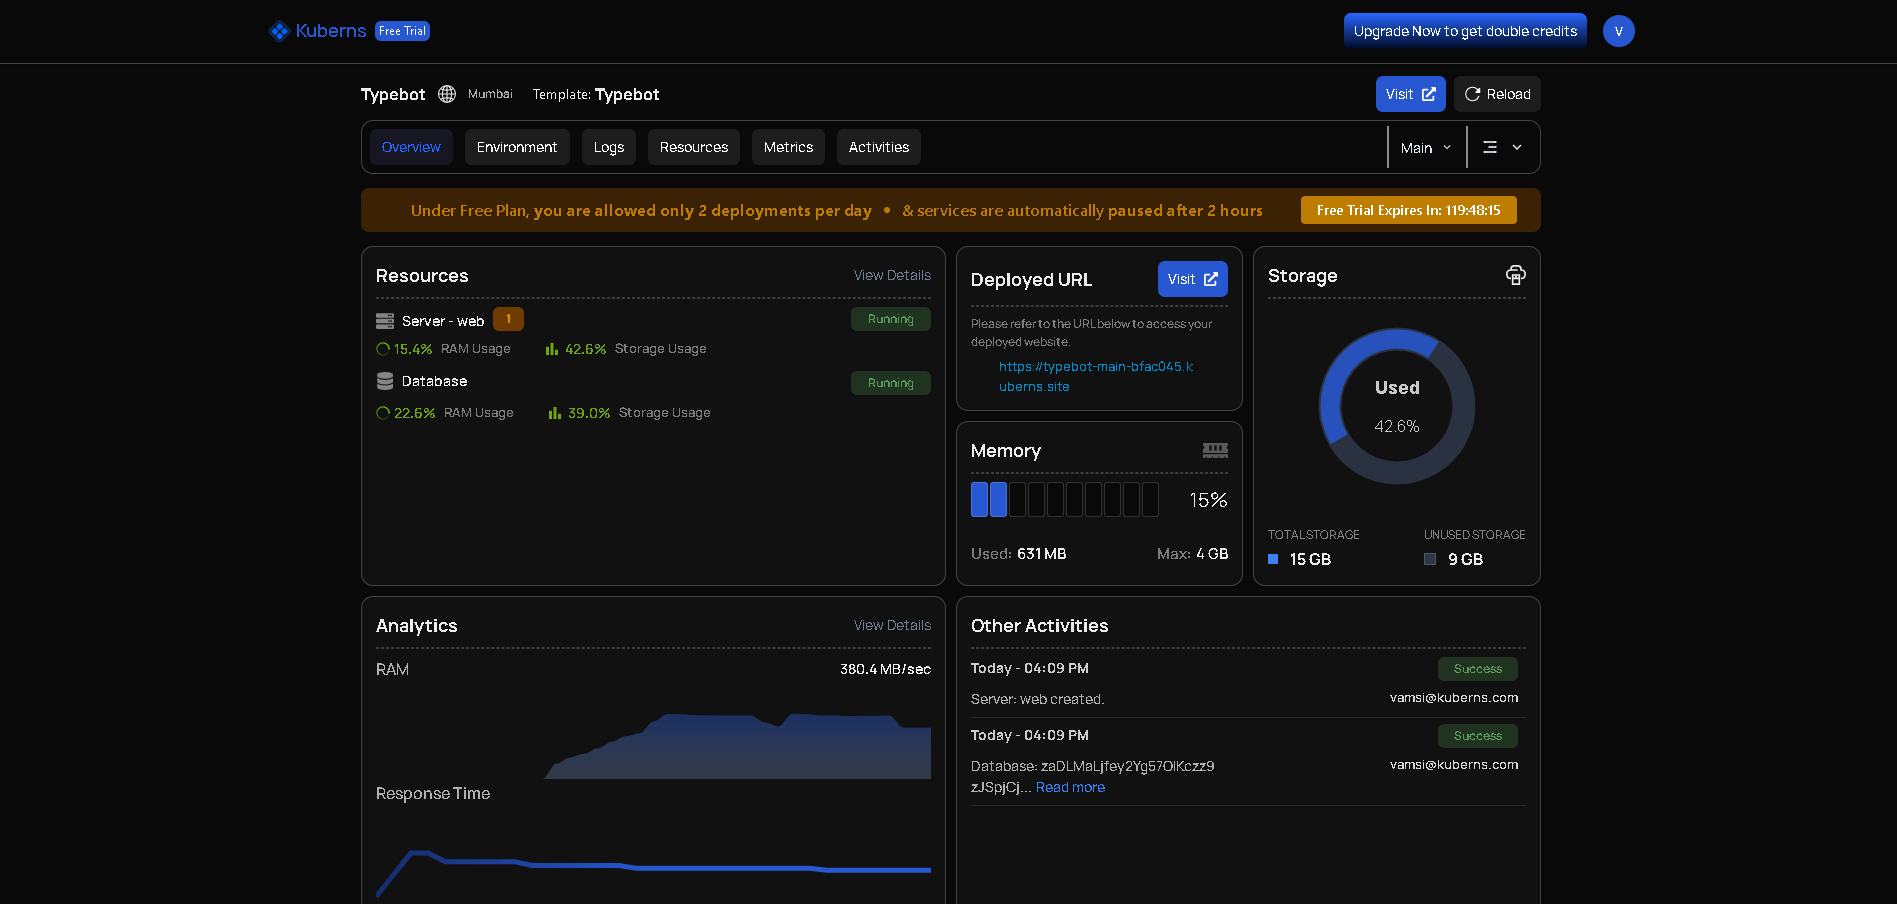Open the Main branch dropdown
This screenshot has height=904, width=1897.
(1426, 146)
